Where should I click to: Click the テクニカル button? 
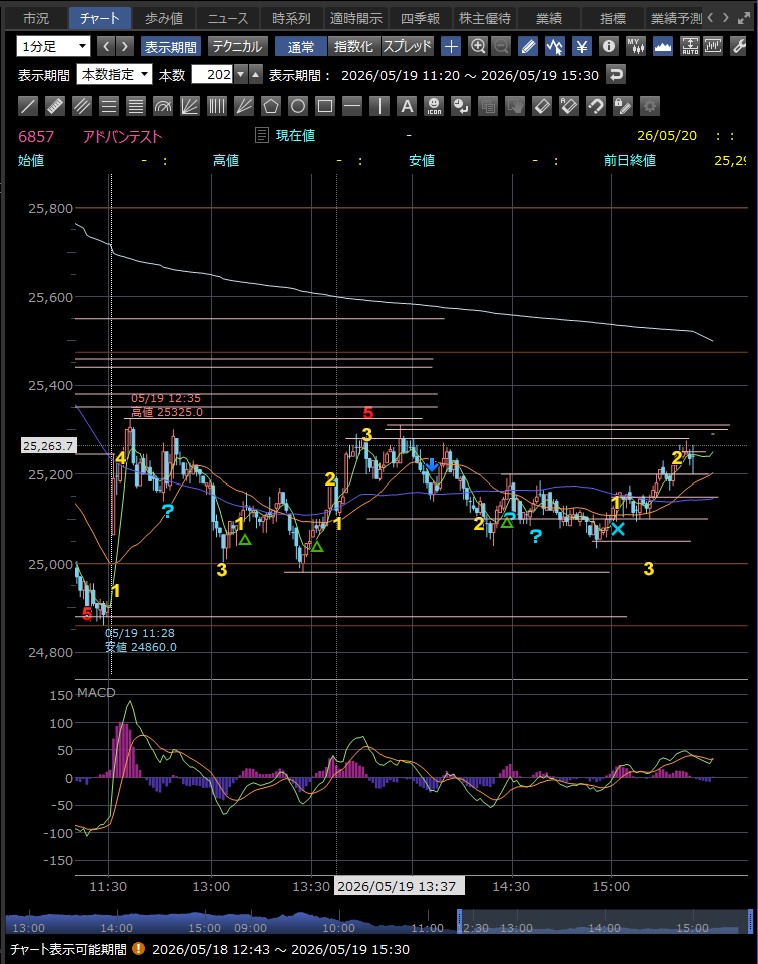[237, 47]
